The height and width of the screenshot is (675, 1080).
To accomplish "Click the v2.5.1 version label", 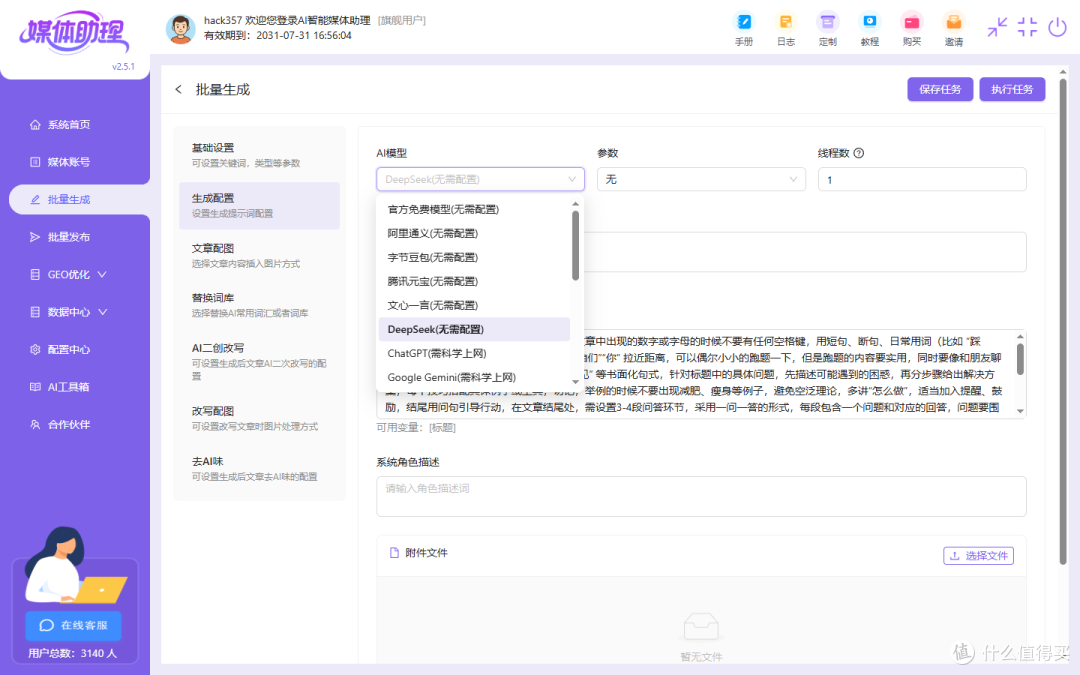I will tap(123, 67).
